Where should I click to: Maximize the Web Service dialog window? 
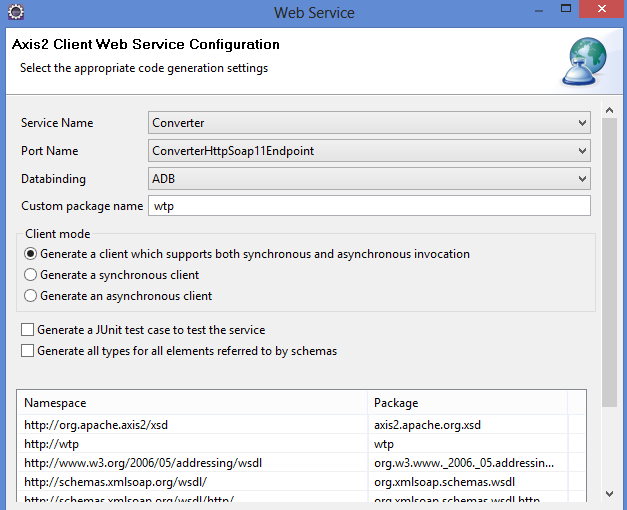click(x=566, y=9)
